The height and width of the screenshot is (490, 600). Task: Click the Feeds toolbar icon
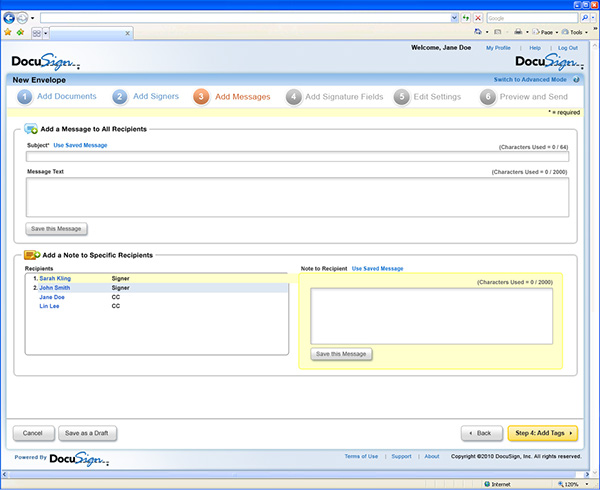click(497, 32)
